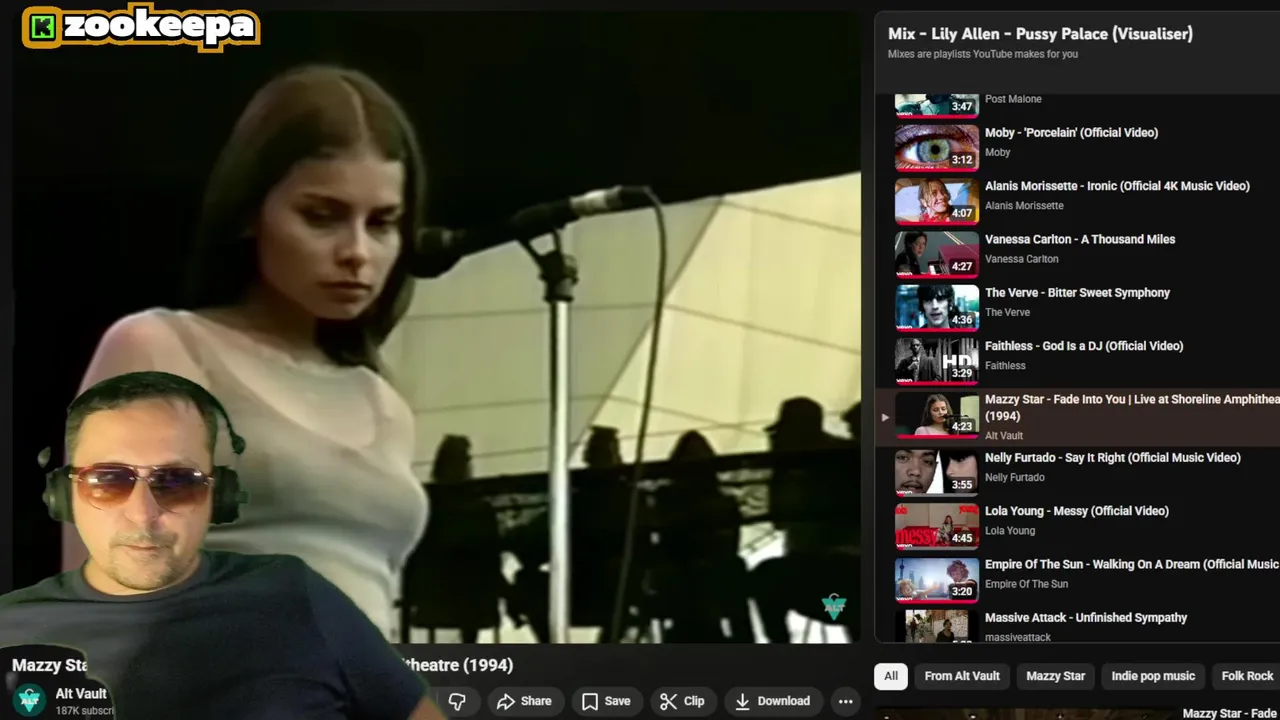This screenshot has height=720, width=1280.
Task: Open the Post Malone video thumbnail
Action: coord(937,104)
